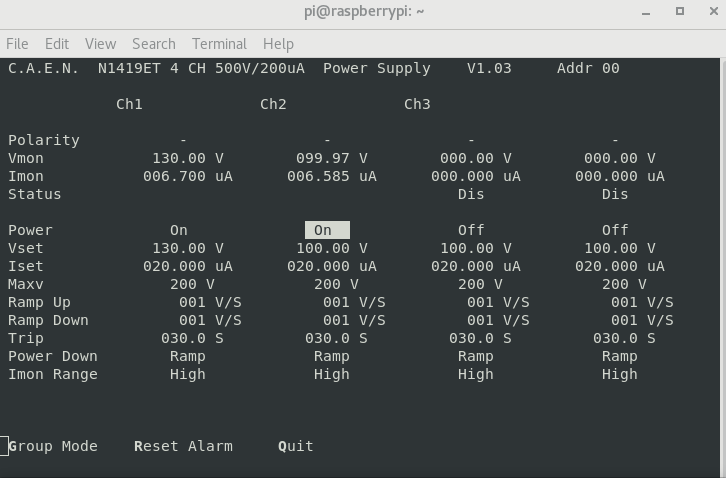Click Ch1 Power Down Ramp setting
The height and width of the screenshot is (478, 726).
point(188,357)
